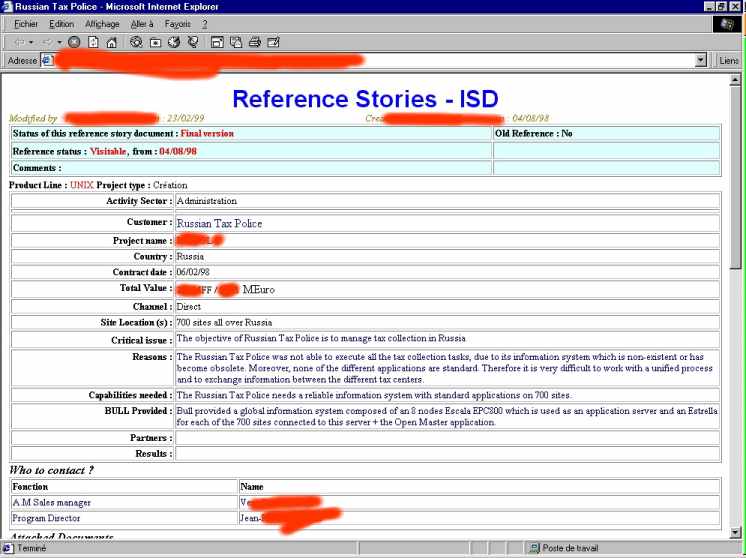The height and width of the screenshot is (558, 746).
Task: Click the Critical issue description text
Action: click(x=321, y=338)
